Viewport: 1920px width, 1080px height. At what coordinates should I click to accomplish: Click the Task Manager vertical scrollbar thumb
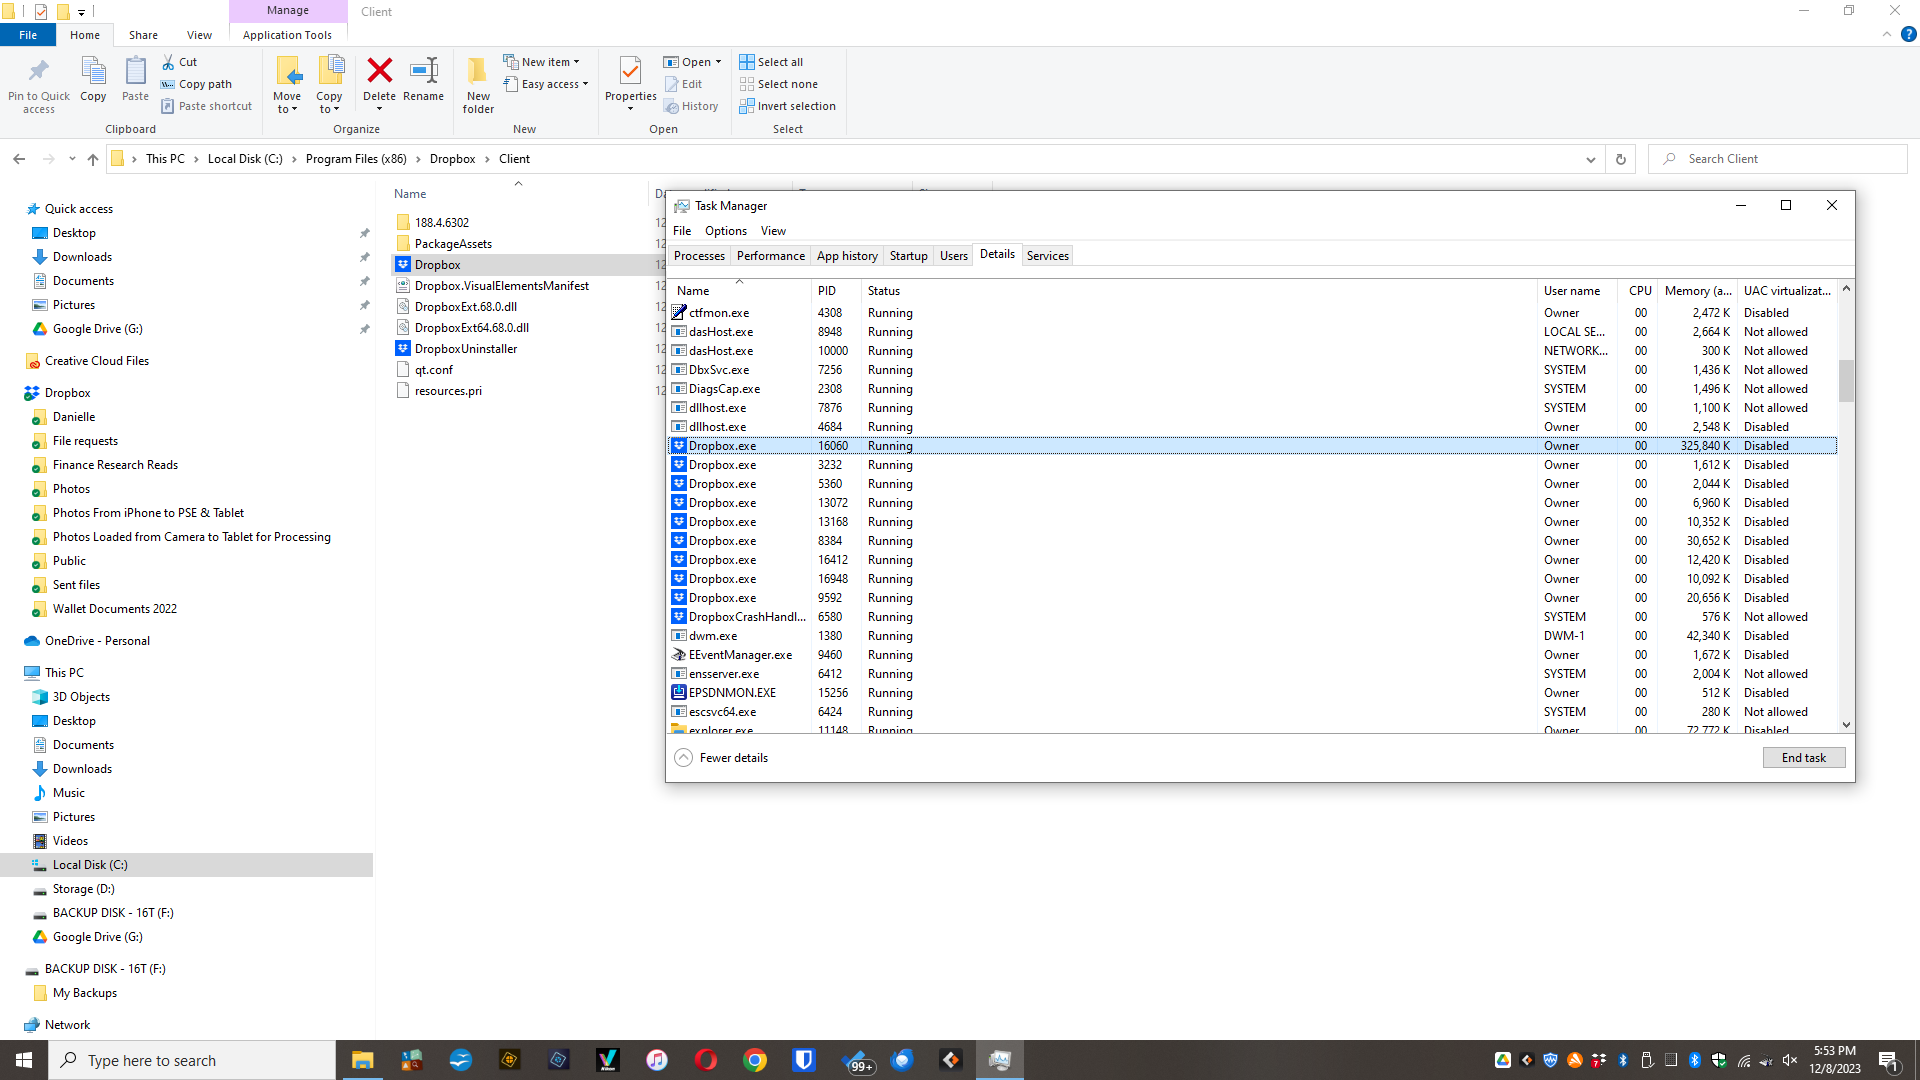(1846, 380)
